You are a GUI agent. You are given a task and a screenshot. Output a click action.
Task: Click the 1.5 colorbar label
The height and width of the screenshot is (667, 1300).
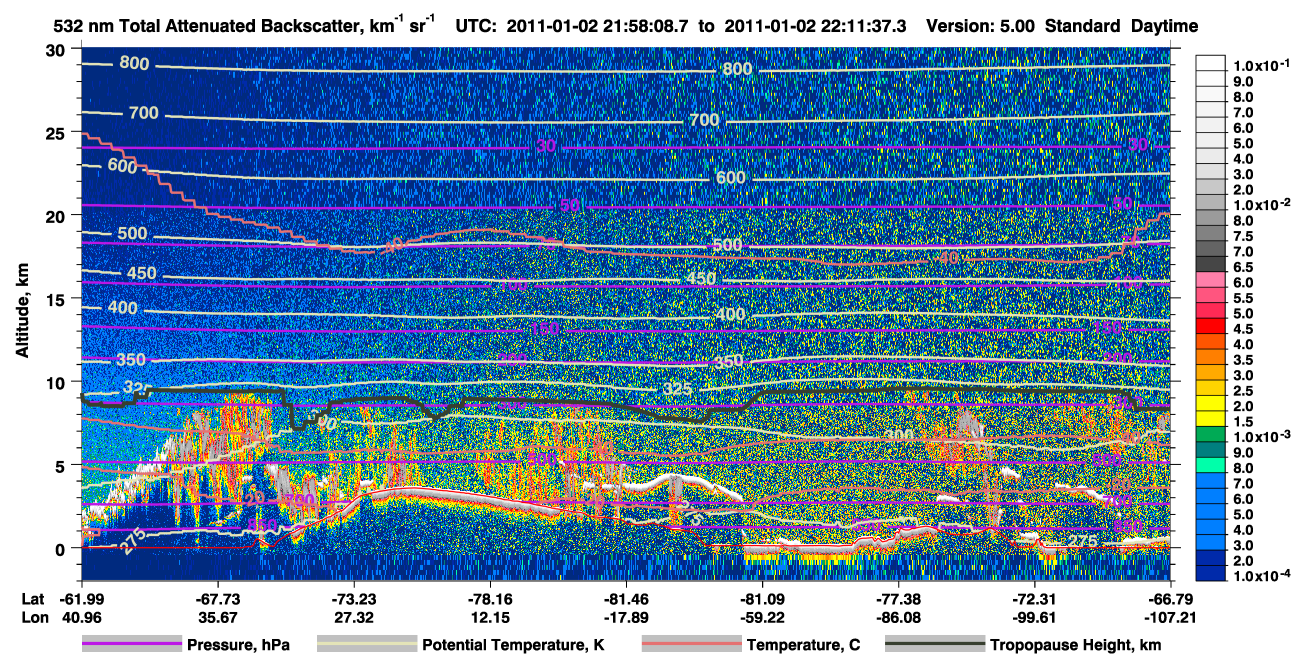1243,421
